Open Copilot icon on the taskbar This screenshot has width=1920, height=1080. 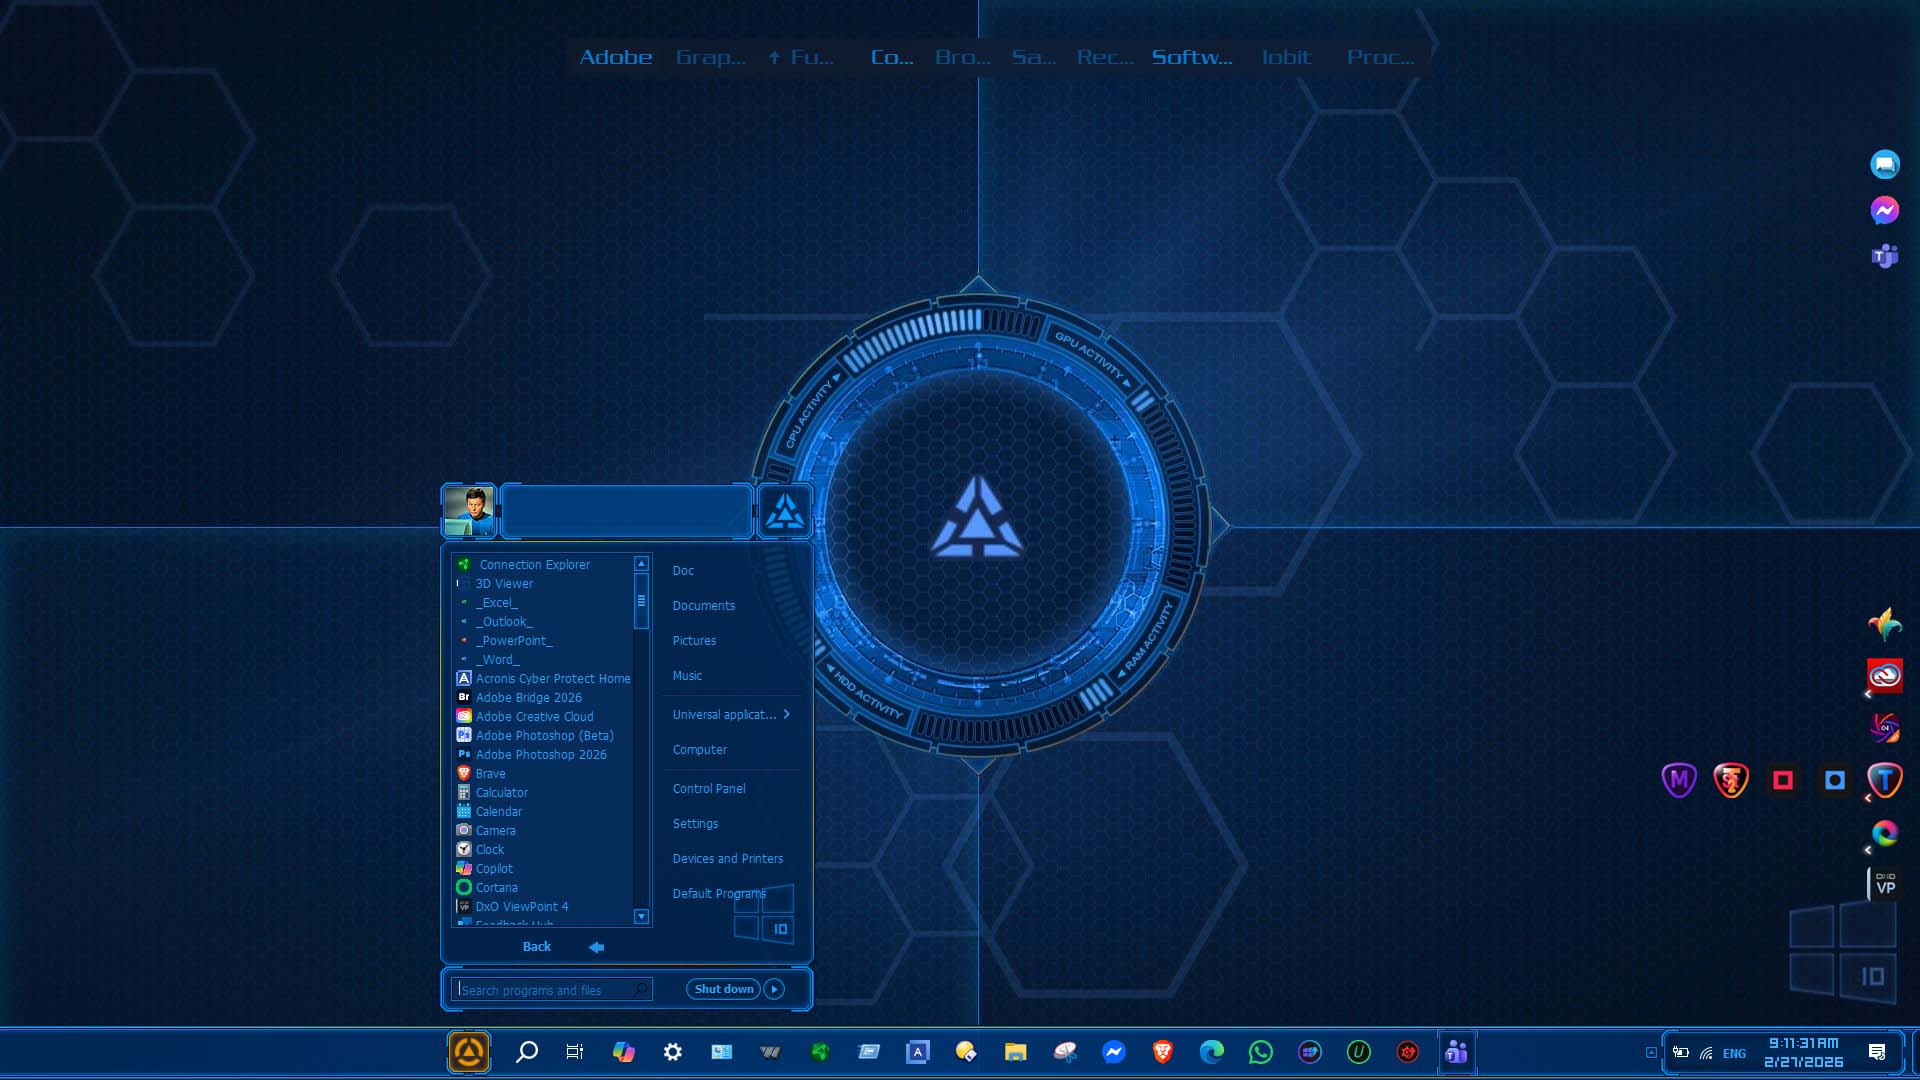pyautogui.click(x=623, y=1052)
